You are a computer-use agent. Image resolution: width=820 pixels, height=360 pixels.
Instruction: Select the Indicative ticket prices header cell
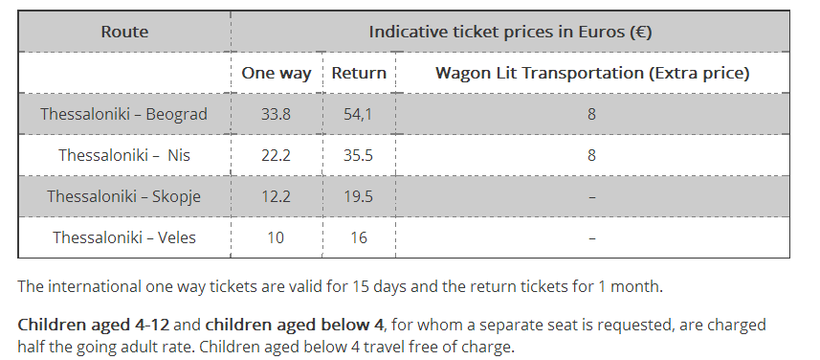coord(510,31)
